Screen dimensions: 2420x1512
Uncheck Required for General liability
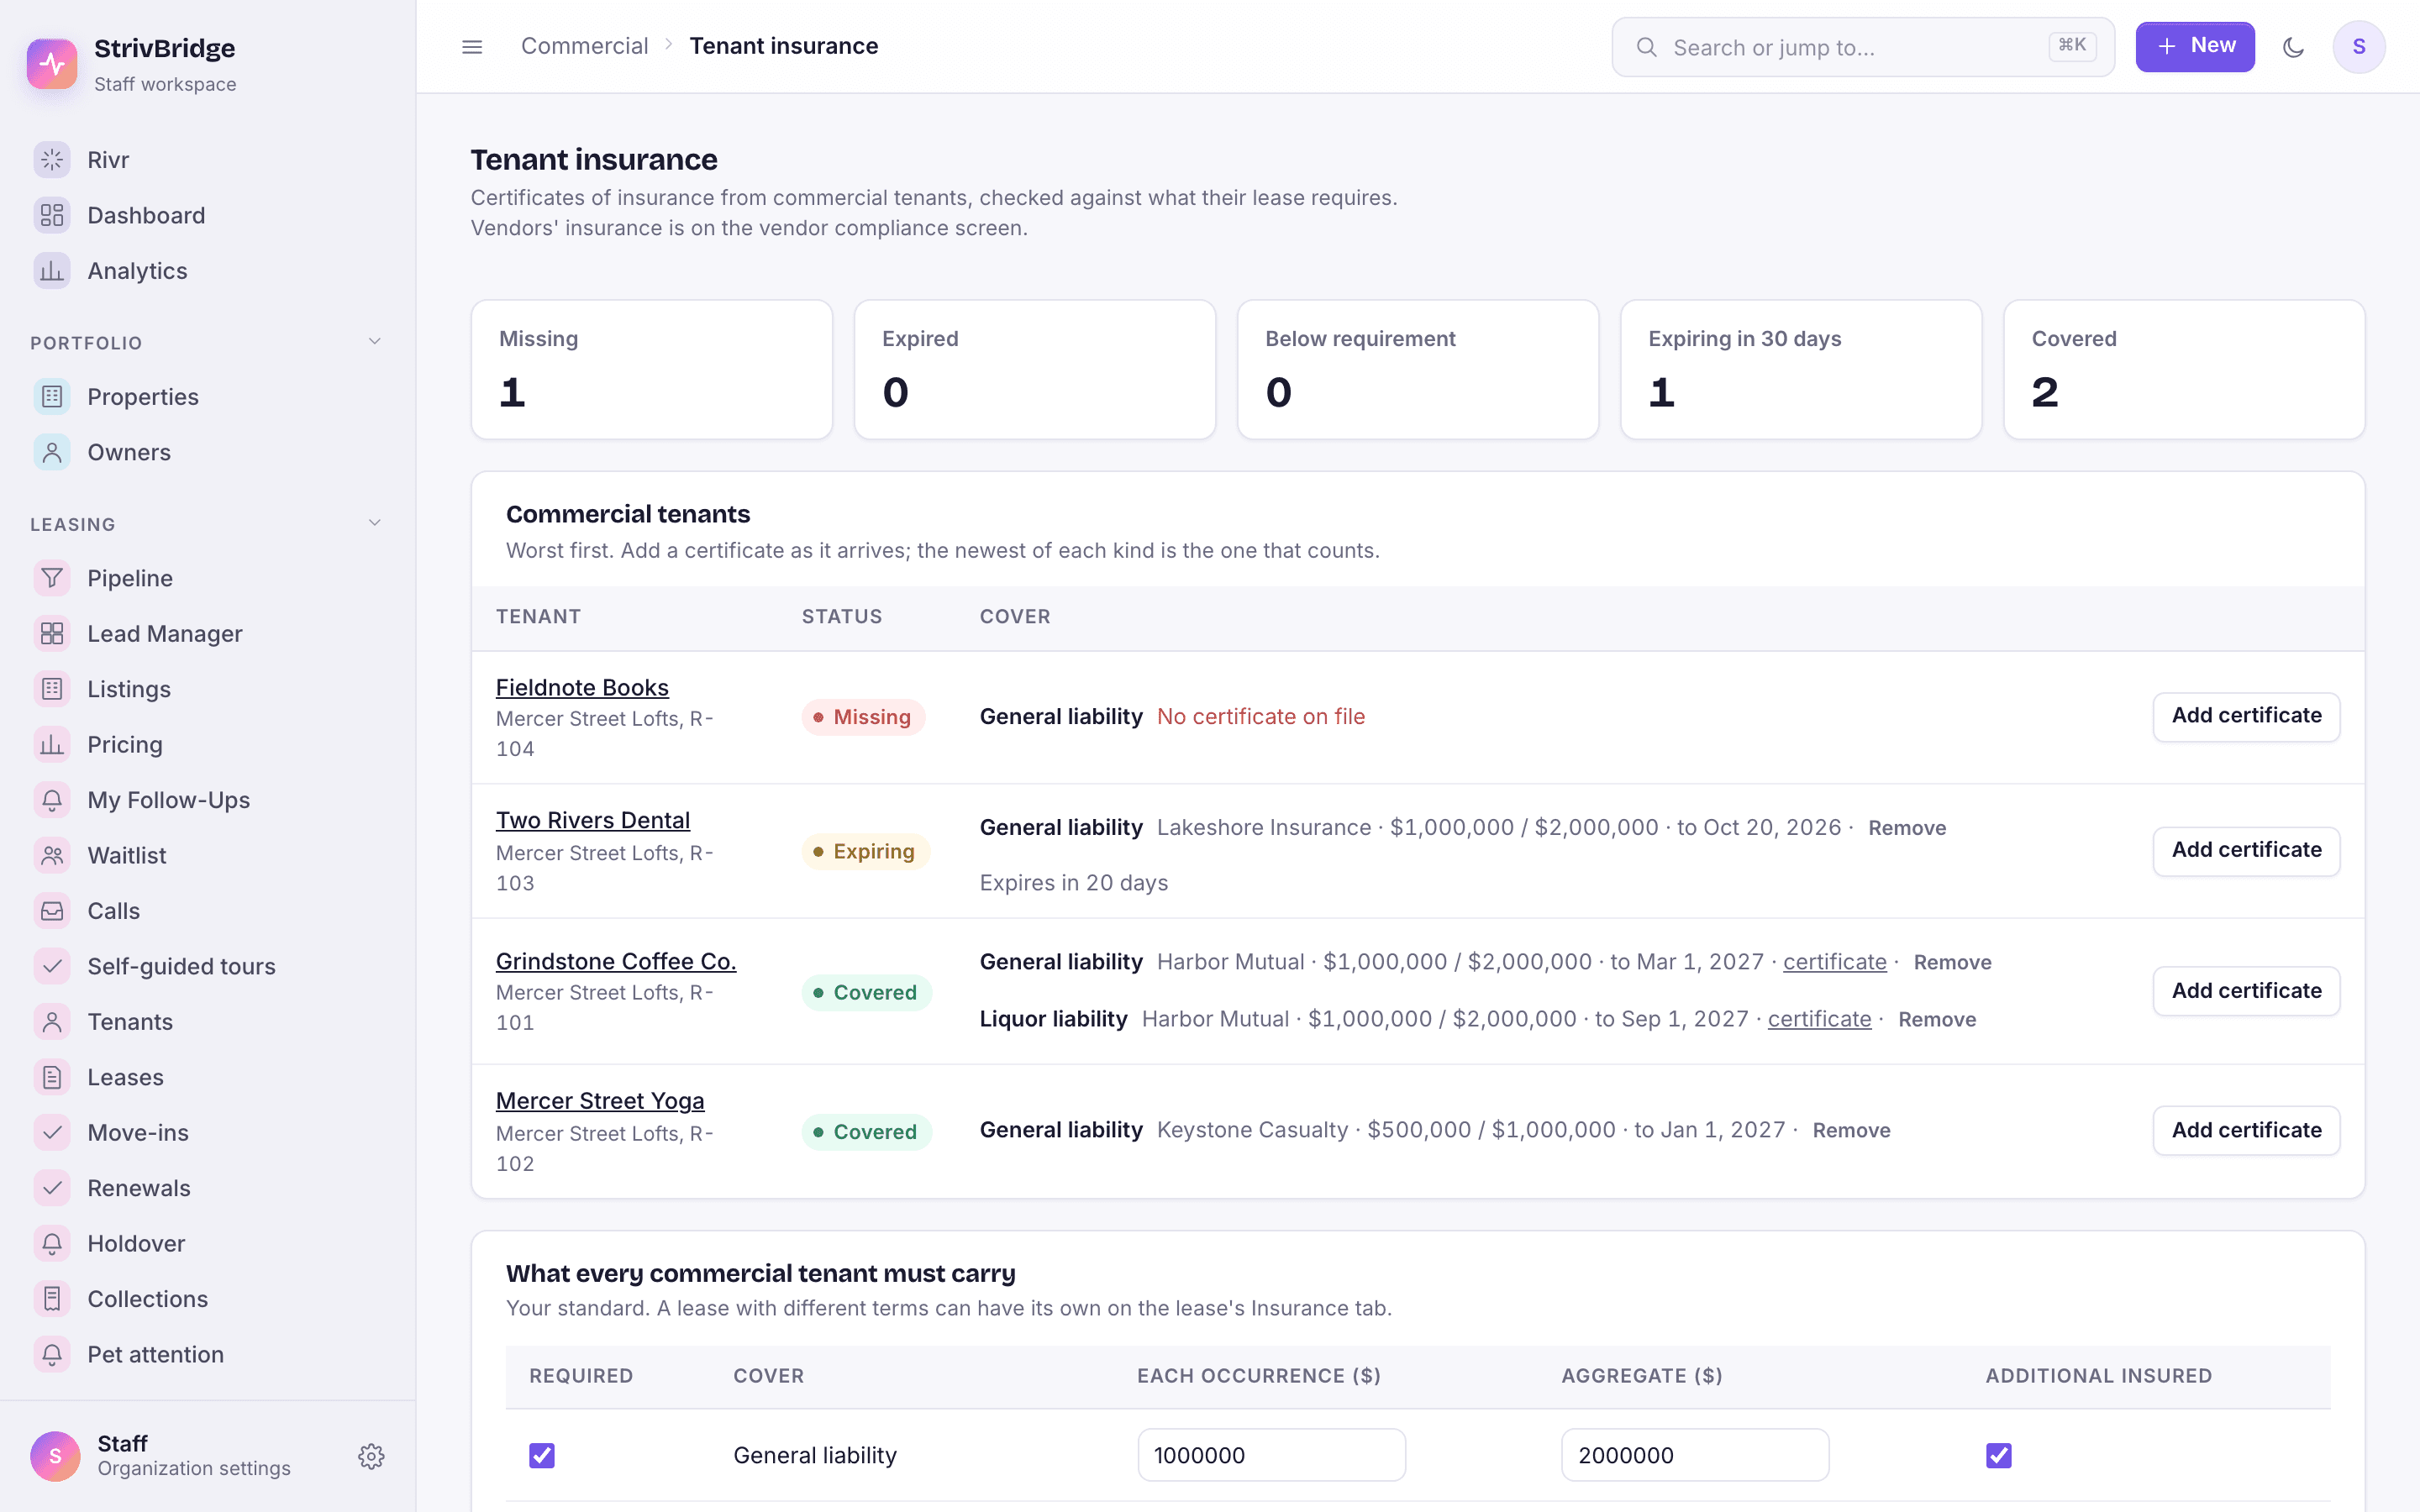(x=542, y=1455)
